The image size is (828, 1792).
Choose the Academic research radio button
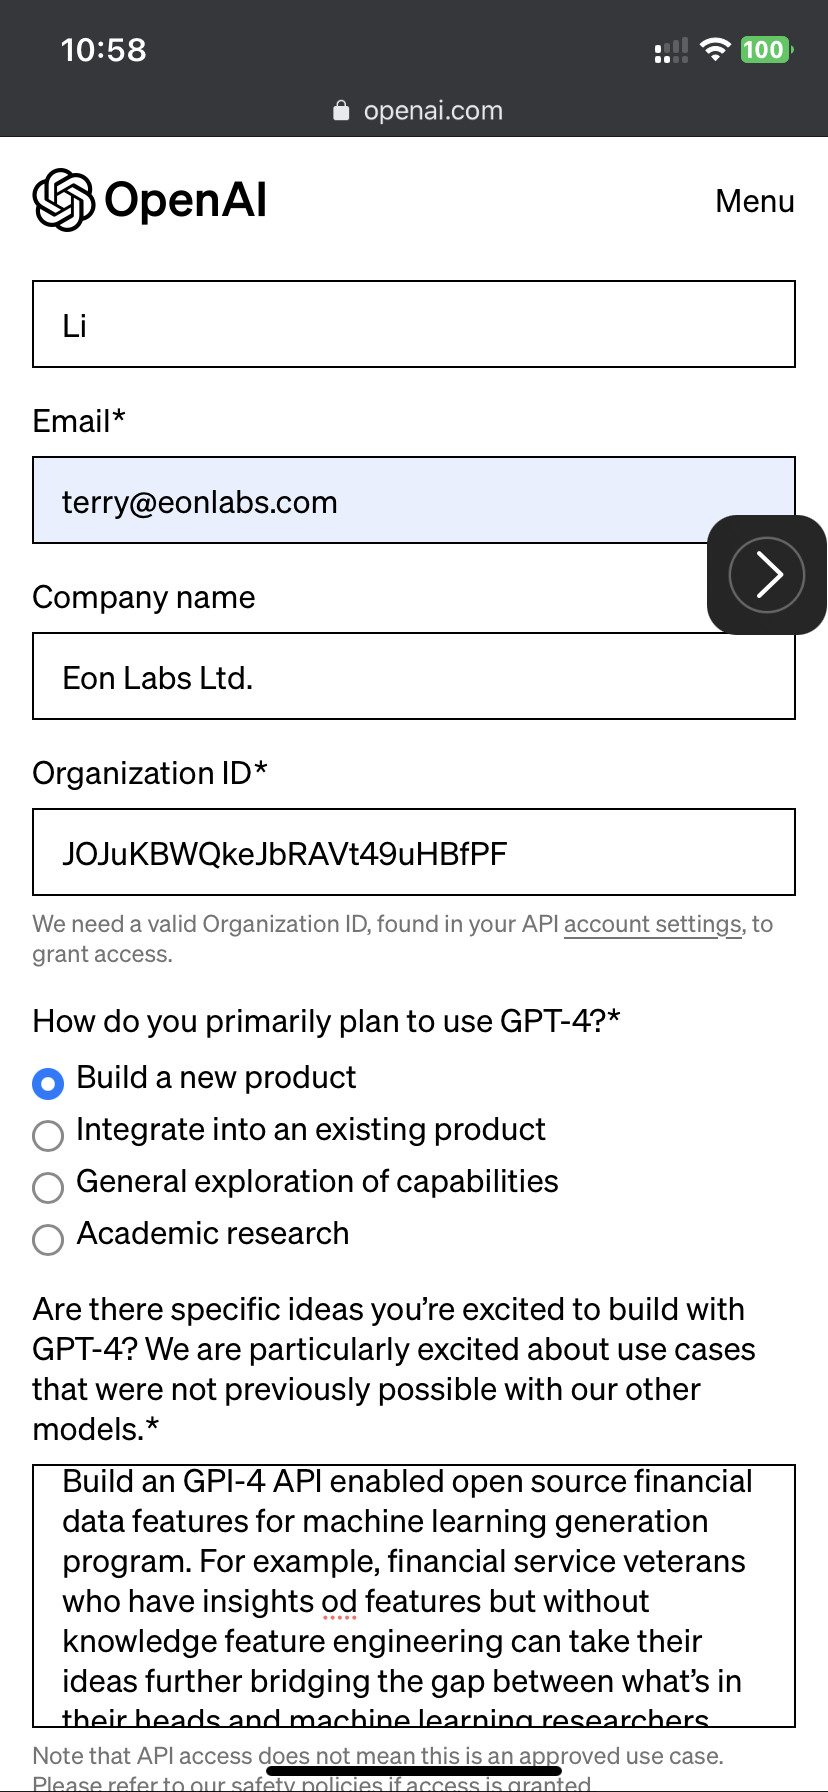[48, 1239]
